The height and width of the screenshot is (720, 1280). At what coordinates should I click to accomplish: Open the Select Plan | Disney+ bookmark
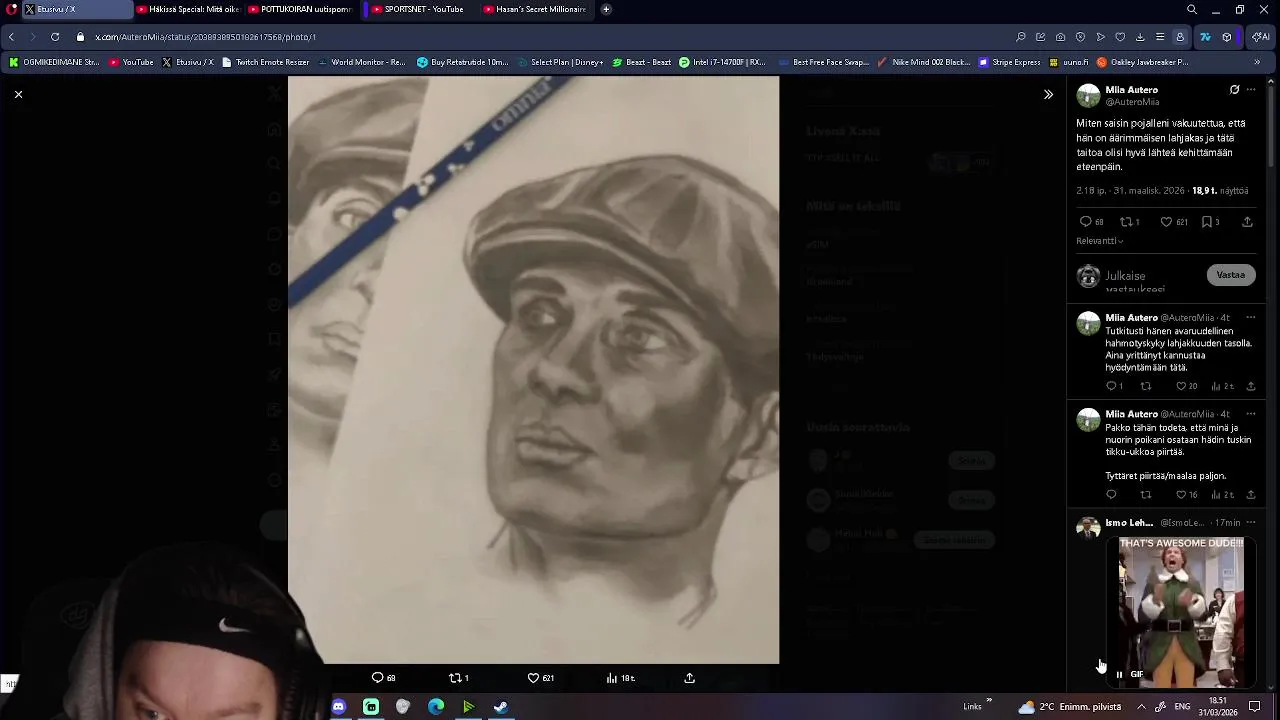[x=559, y=62]
